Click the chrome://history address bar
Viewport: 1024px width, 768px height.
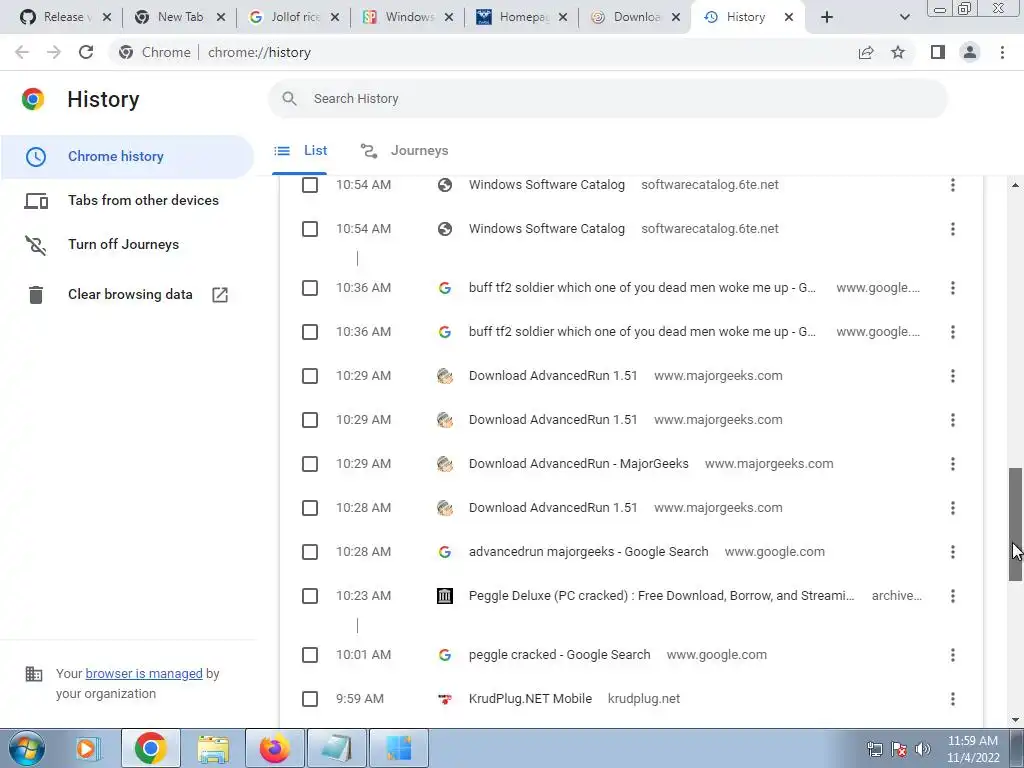point(259,52)
